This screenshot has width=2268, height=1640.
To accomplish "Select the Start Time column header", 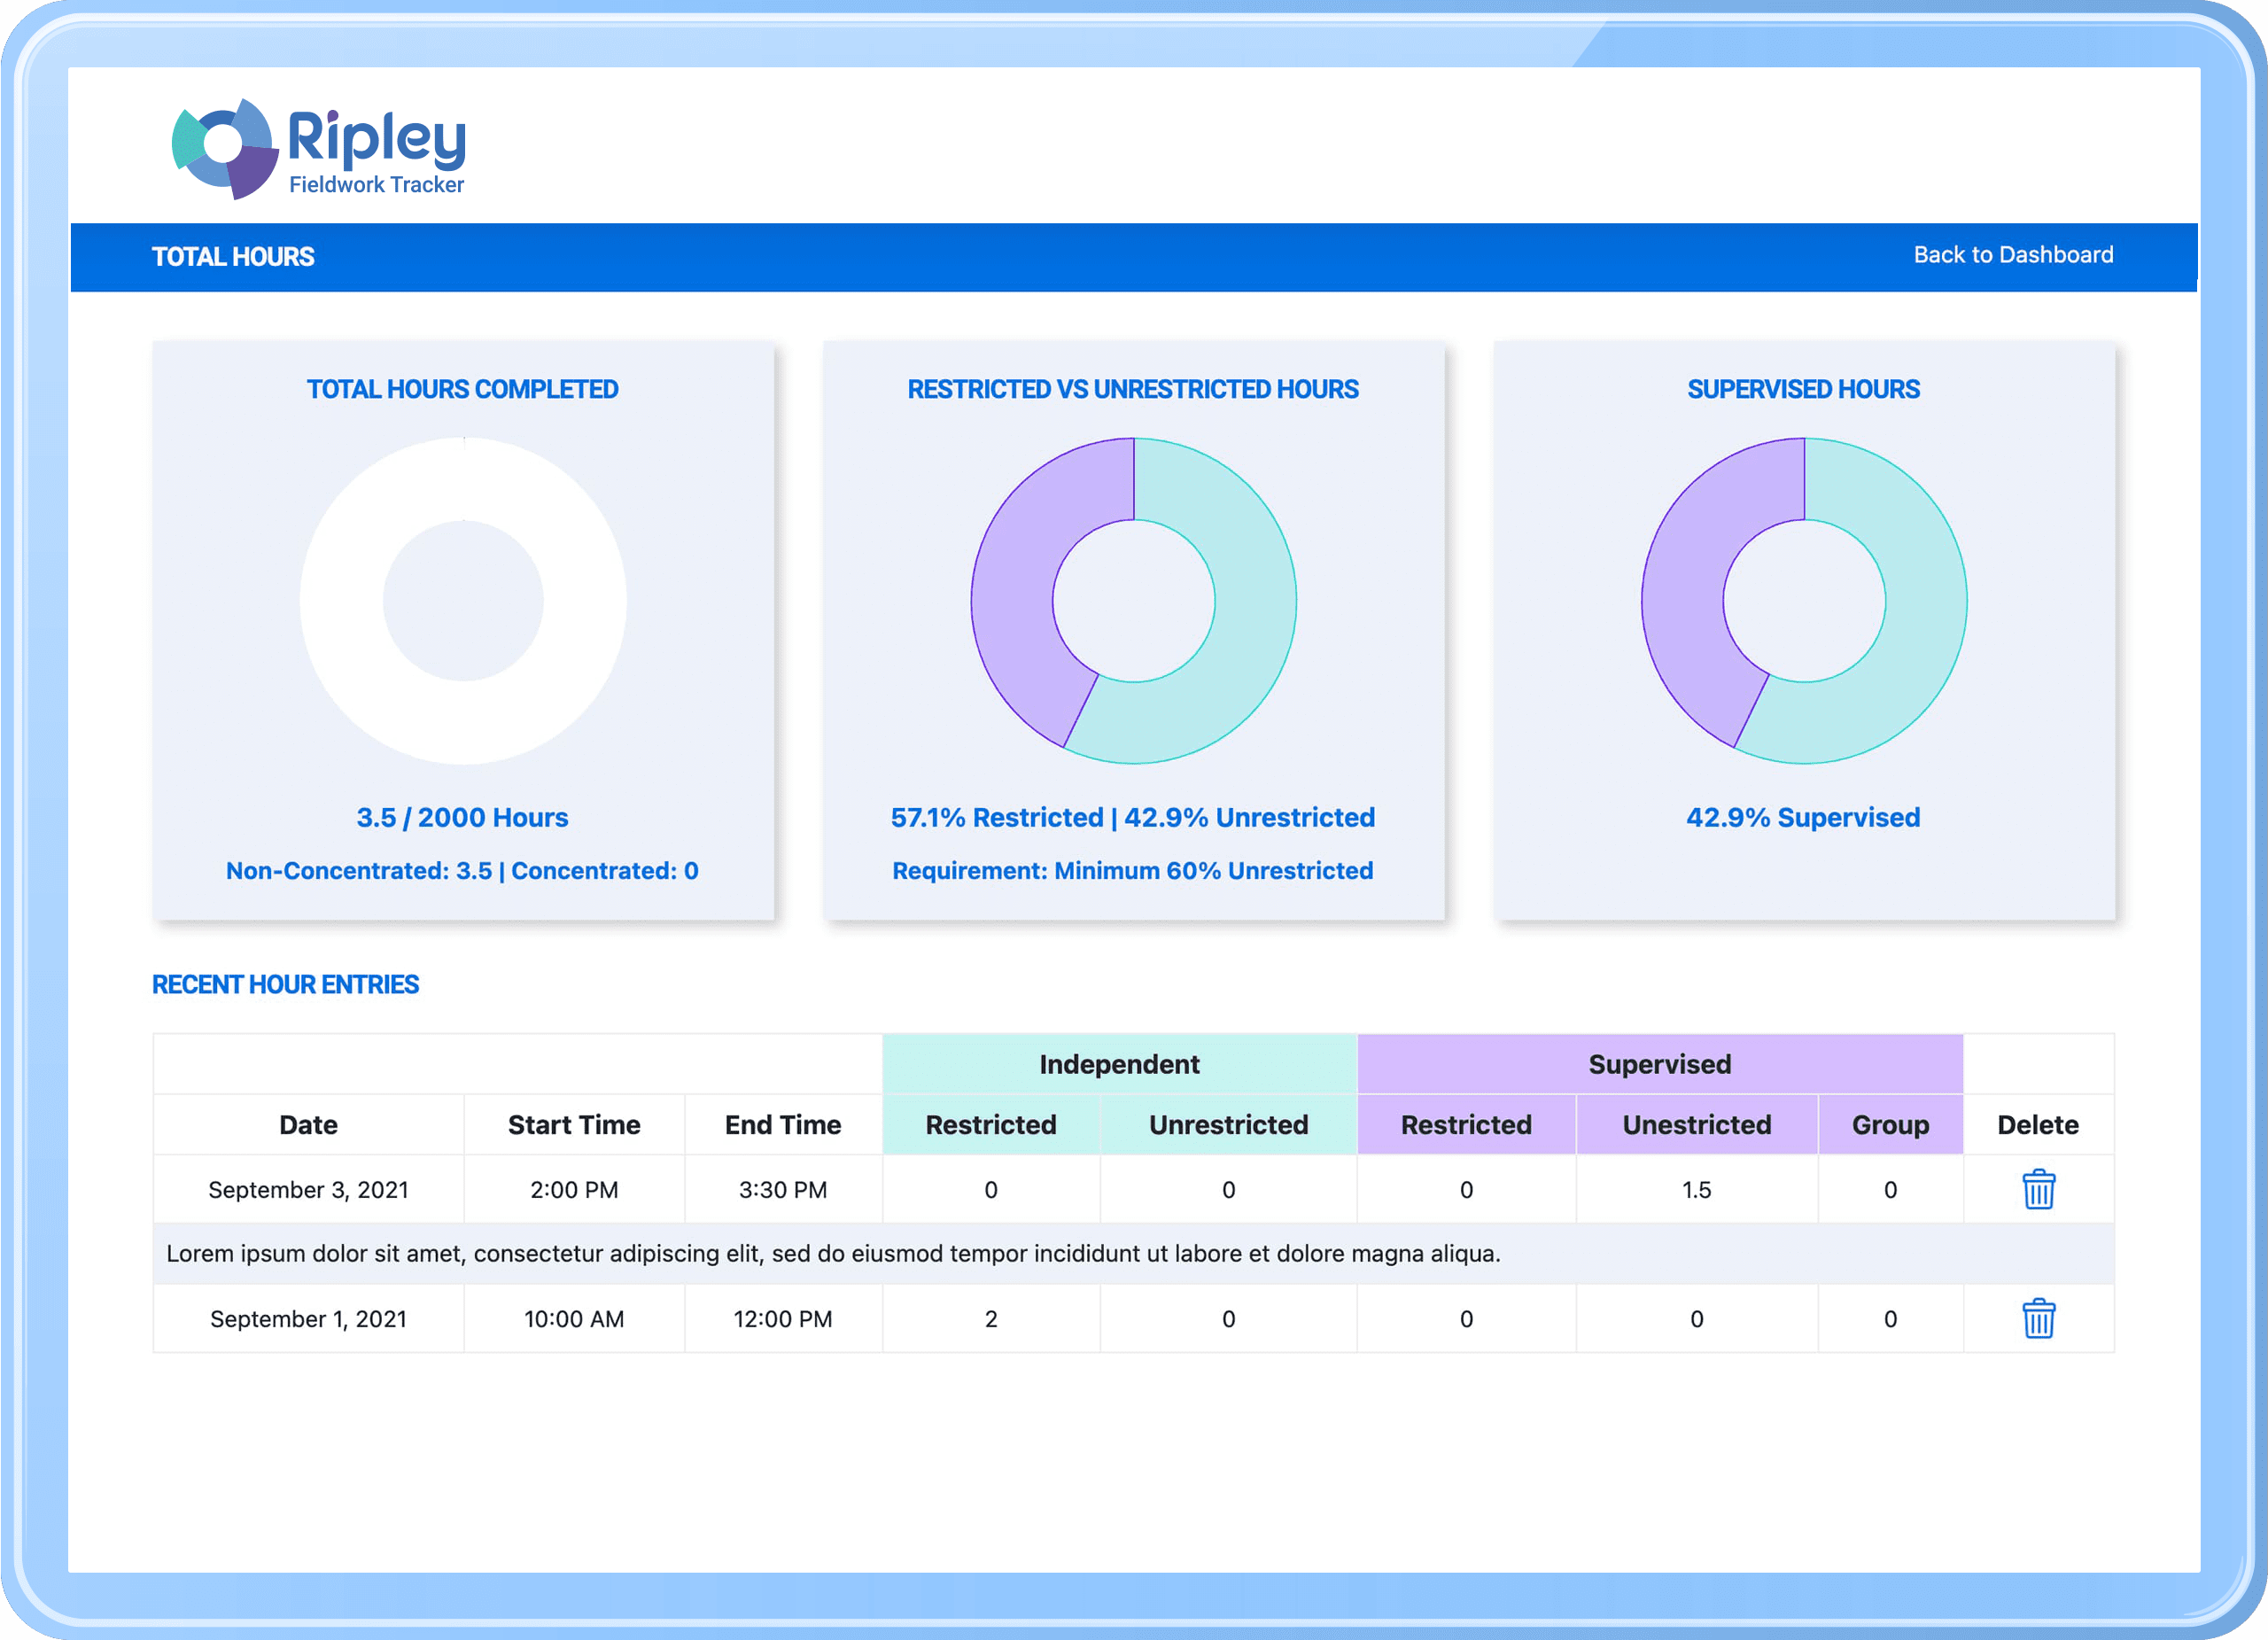I will 574,1124.
